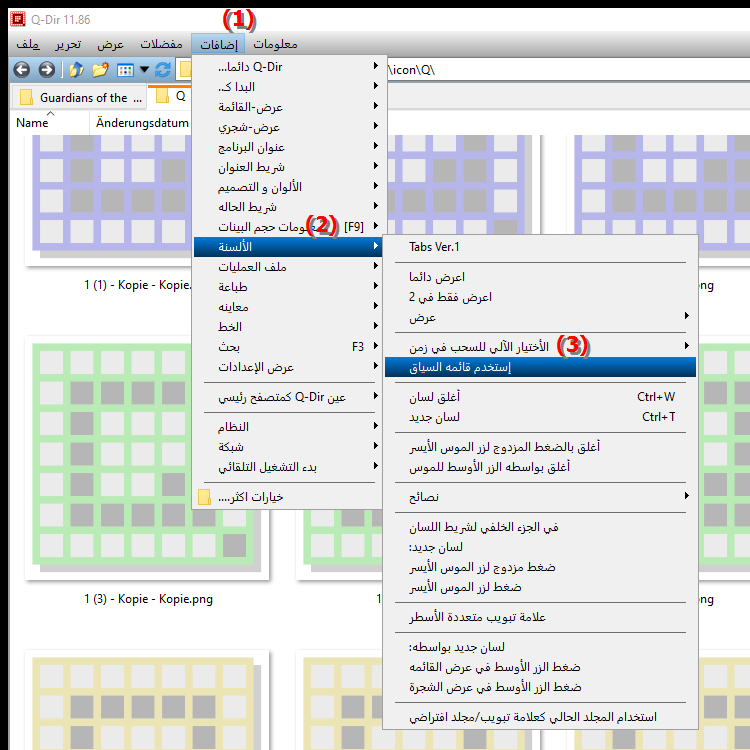Expand the عنوان البرنامج submenu
Screen dimensions: 750x750
pyautogui.click(x=287, y=147)
